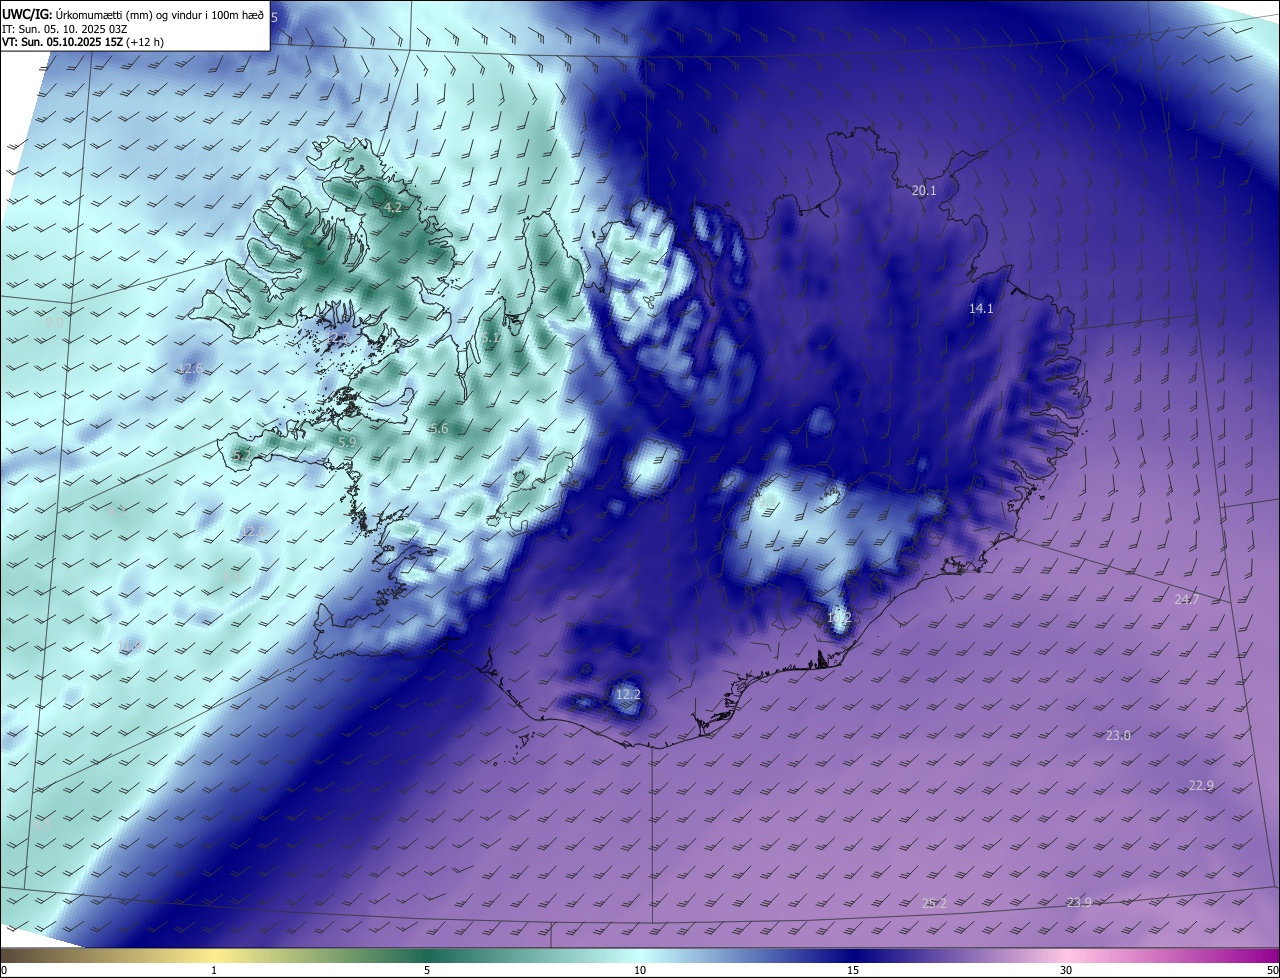Select the 23.9 value label near the bottom

coord(1079,902)
